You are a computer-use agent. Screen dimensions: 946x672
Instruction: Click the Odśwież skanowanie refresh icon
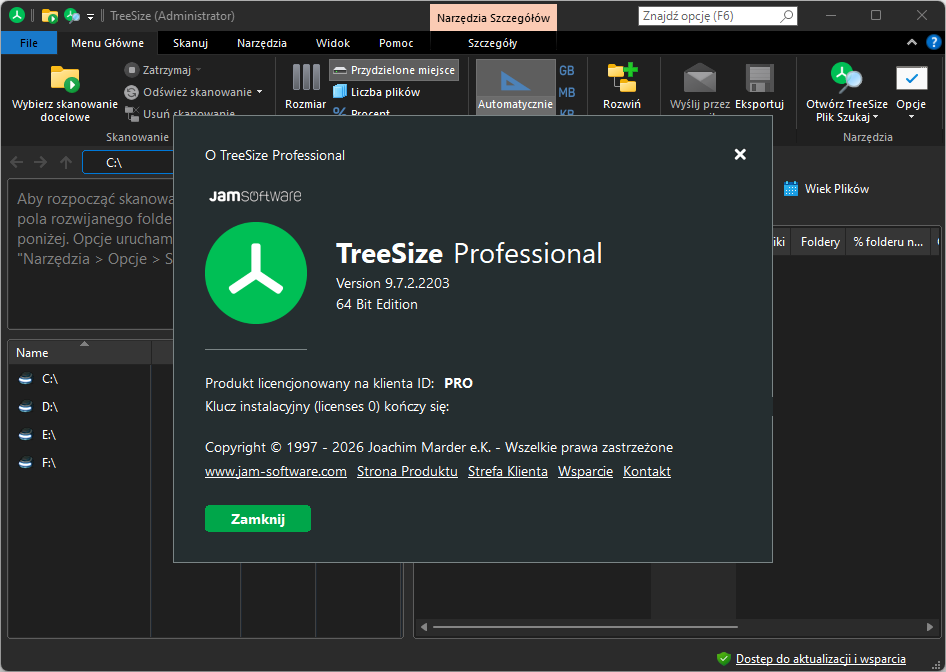click(x=132, y=92)
